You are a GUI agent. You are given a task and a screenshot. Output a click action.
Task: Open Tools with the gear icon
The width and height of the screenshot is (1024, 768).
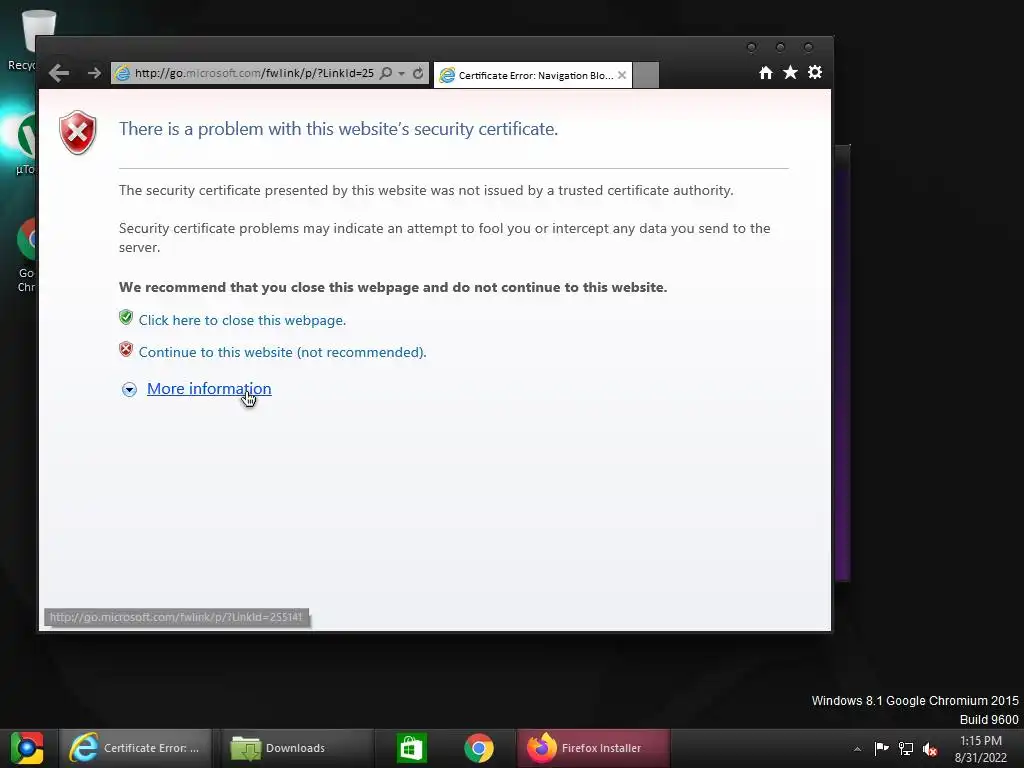pyautogui.click(x=815, y=72)
